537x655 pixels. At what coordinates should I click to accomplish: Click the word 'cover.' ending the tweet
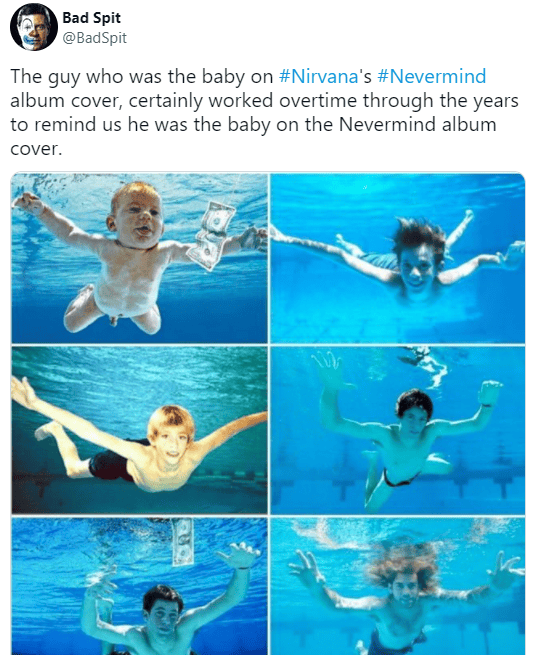[36, 149]
